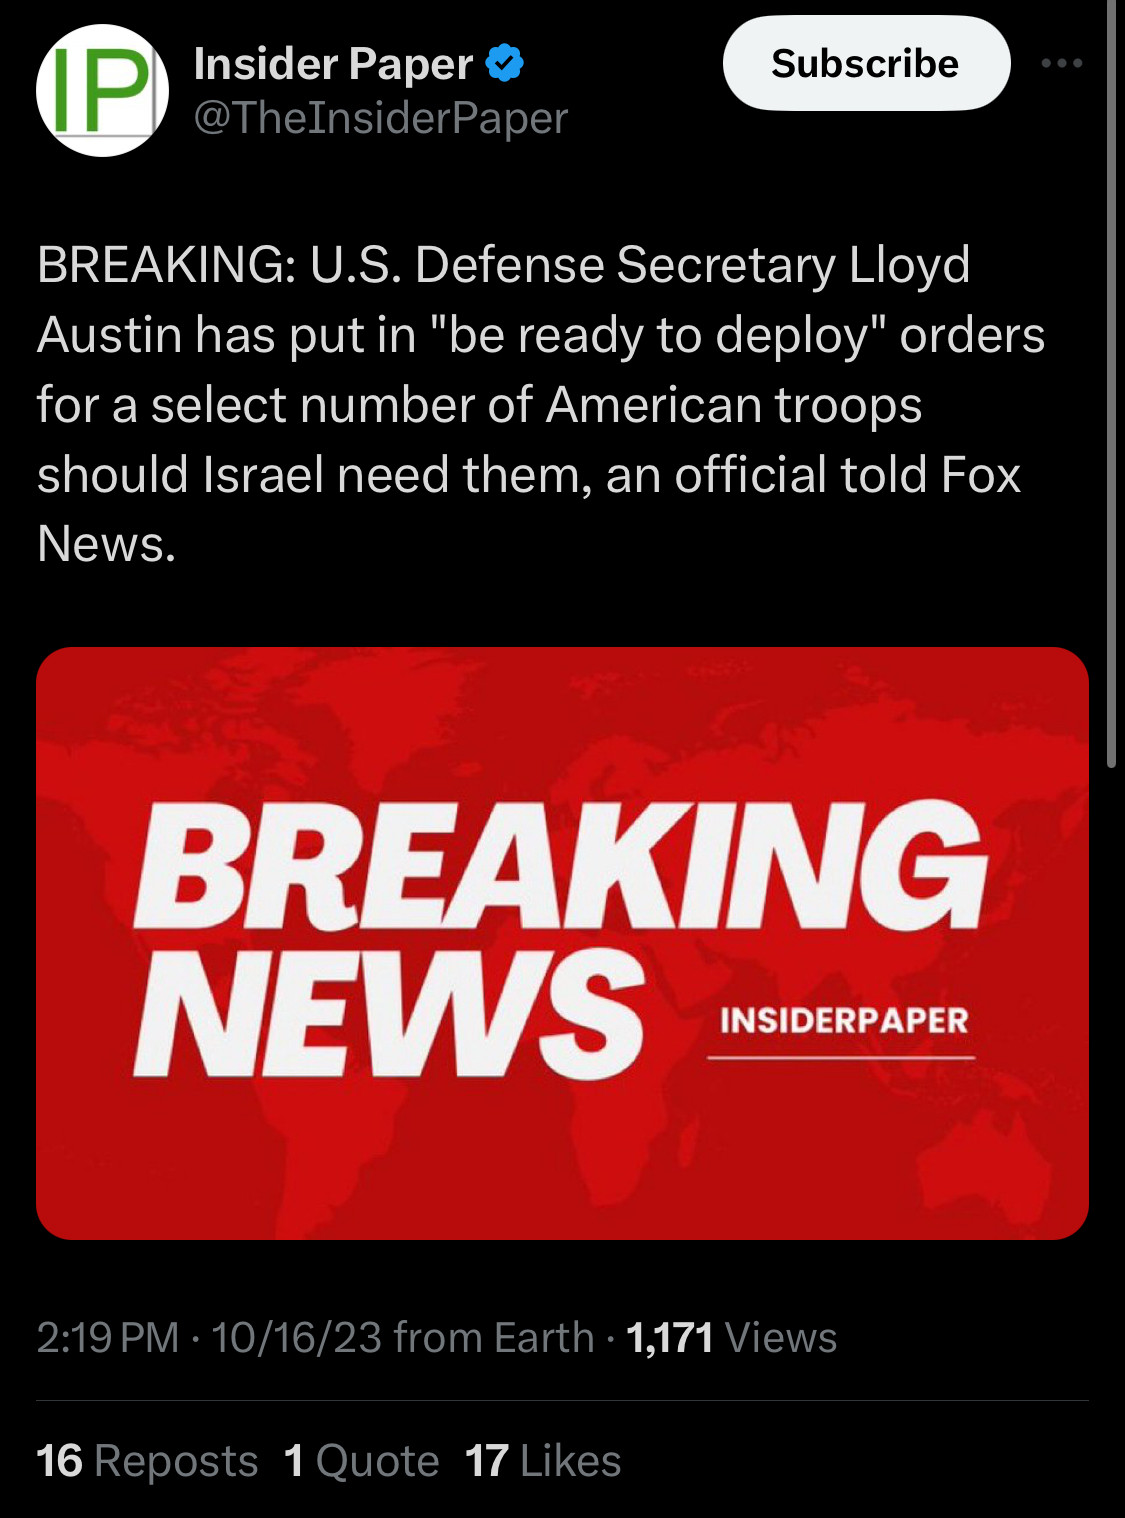Tap the blue verified badge
This screenshot has height=1518, width=1125.
tap(505, 63)
